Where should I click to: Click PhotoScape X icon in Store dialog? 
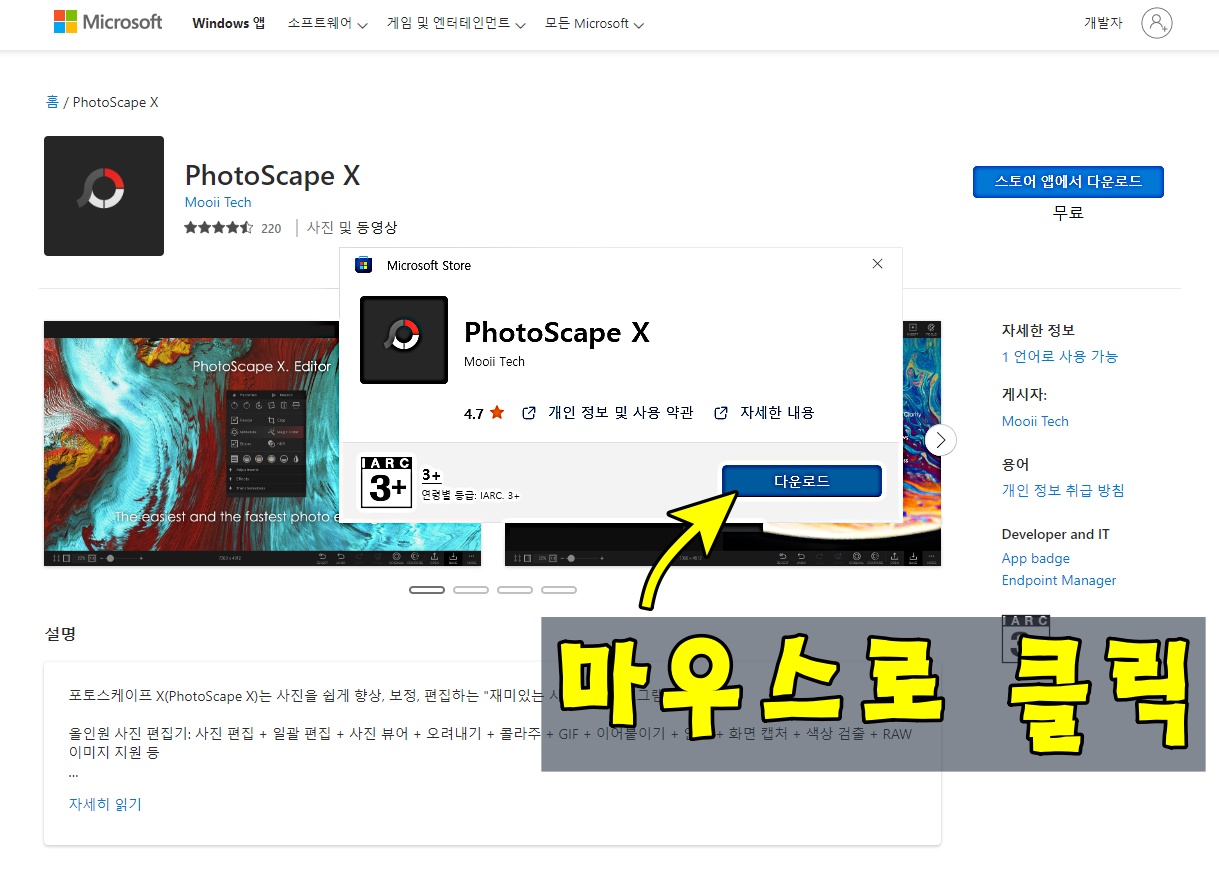click(404, 340)
